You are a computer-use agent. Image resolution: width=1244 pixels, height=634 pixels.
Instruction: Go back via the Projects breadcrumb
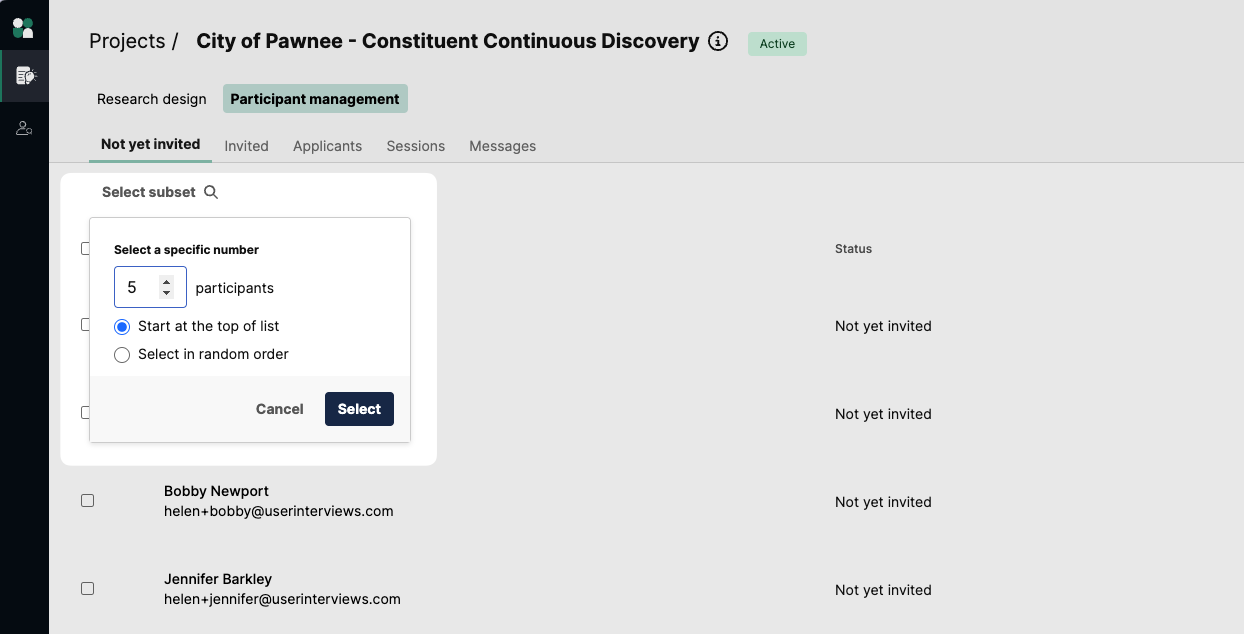(127, 41)
